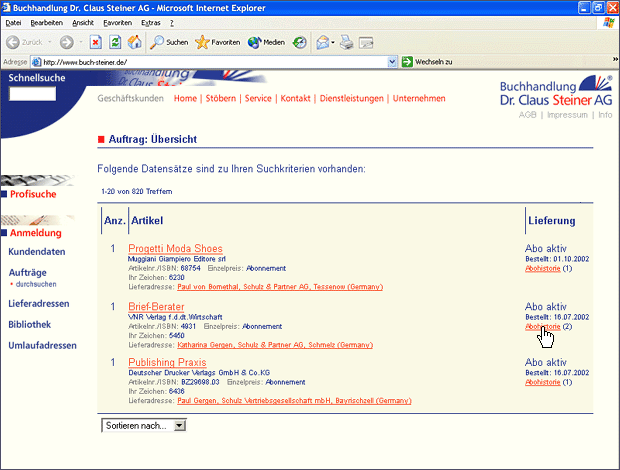Image resolution: width=620 pixels, height=470 pixels.
Task: Open Bibliothek in sidebar
Action: pos(30,325)
